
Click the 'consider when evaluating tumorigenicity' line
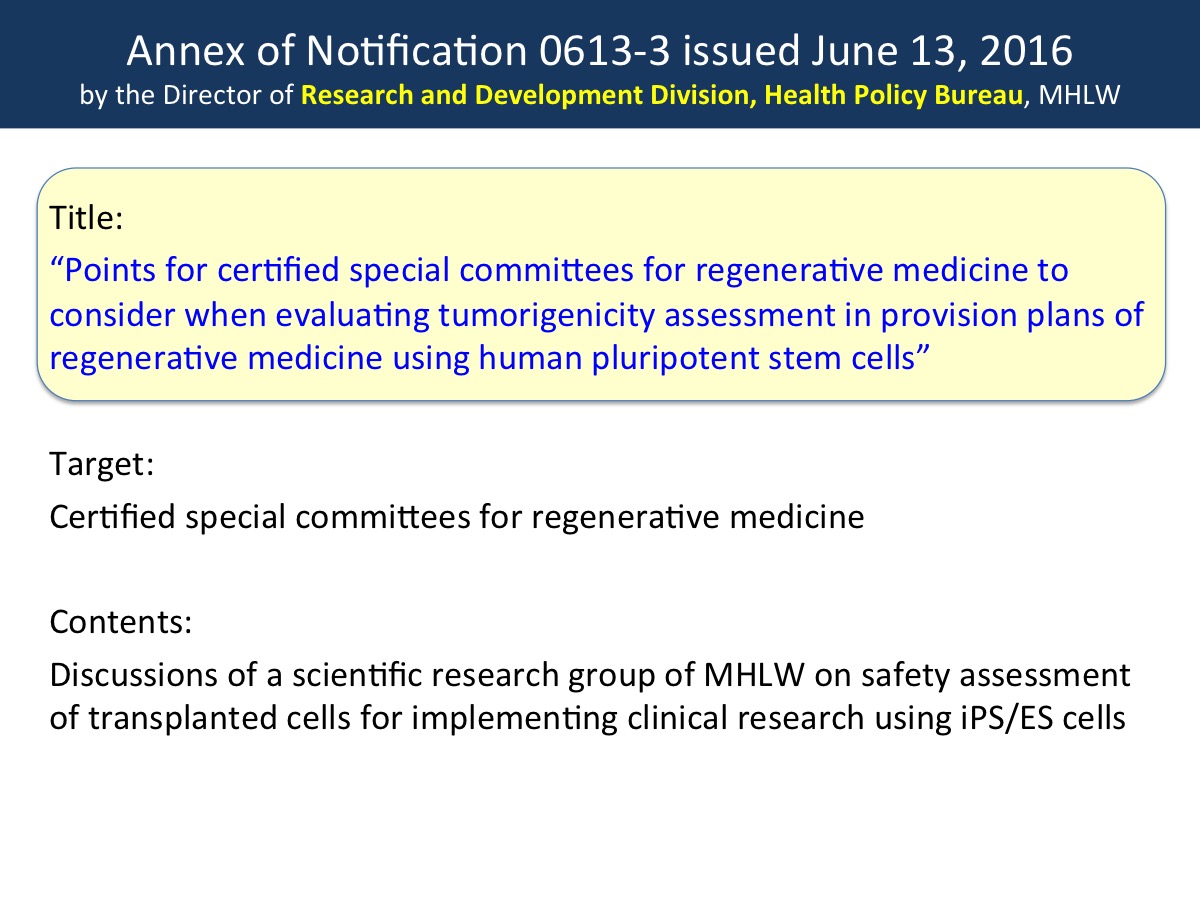coord(597,314)
